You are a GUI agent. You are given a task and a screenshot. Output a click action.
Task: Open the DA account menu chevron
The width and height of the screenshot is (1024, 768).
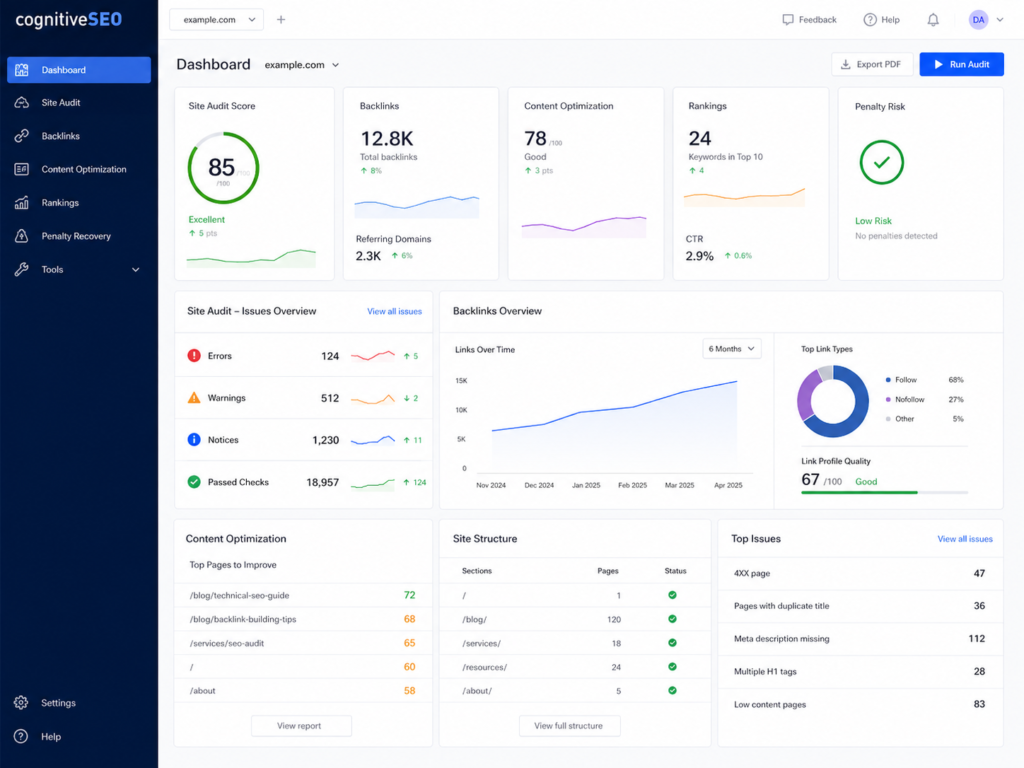point(1000,20)
